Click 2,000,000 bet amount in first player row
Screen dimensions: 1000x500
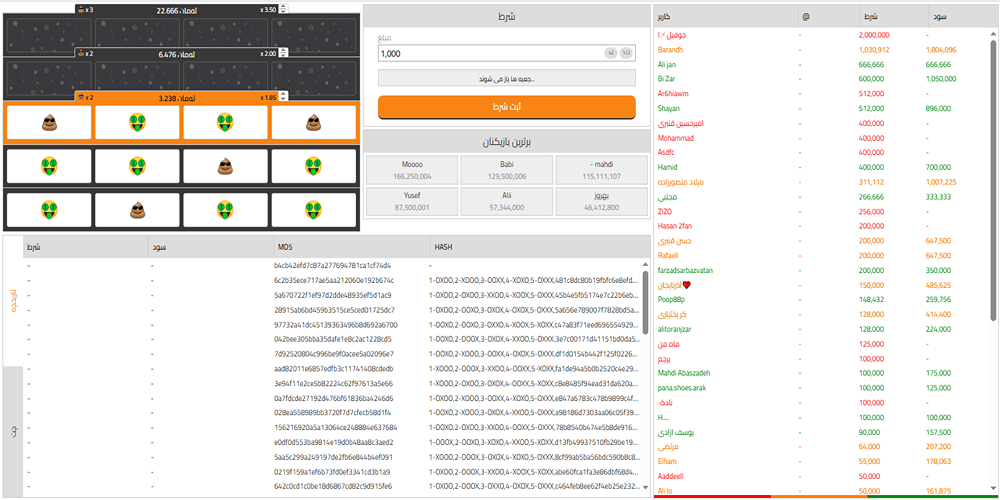pyautogui.click(x=874, y=34)
